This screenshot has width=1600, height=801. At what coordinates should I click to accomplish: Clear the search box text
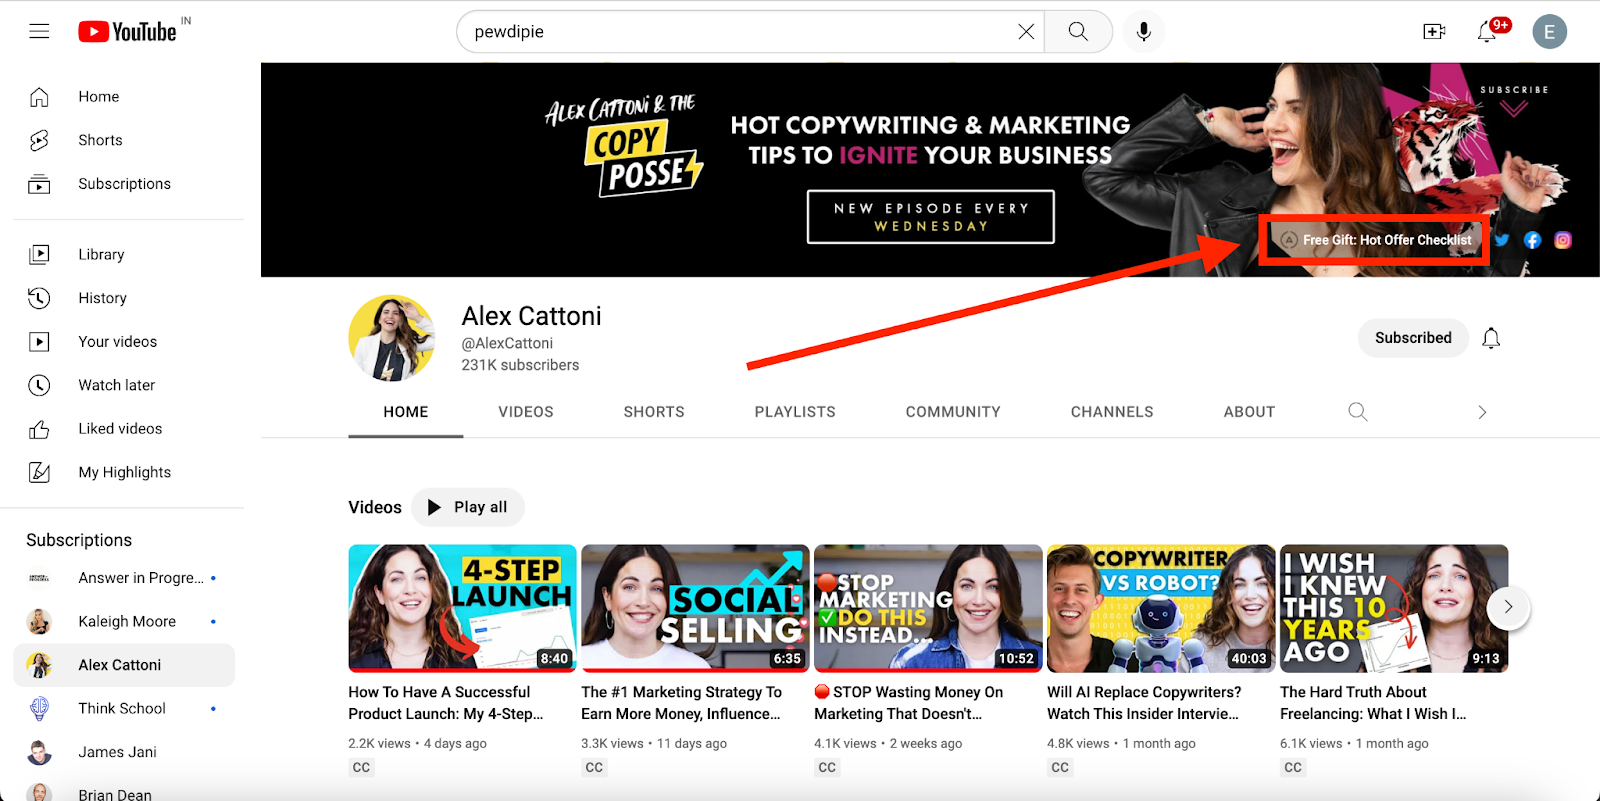tap(1026, 32)
